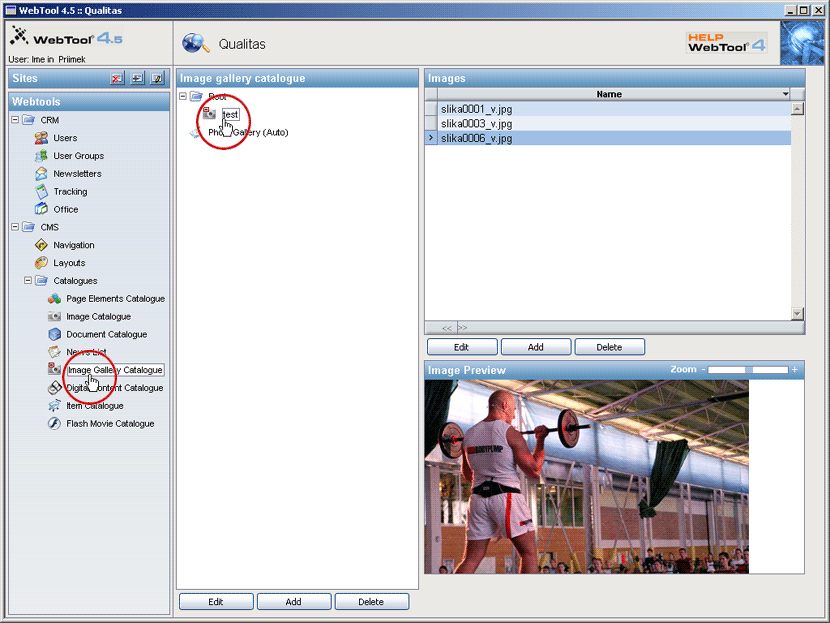Collapse the Catalogues folder node
The height and width of the screenshot is (623, 830).
tap(28, 281)
